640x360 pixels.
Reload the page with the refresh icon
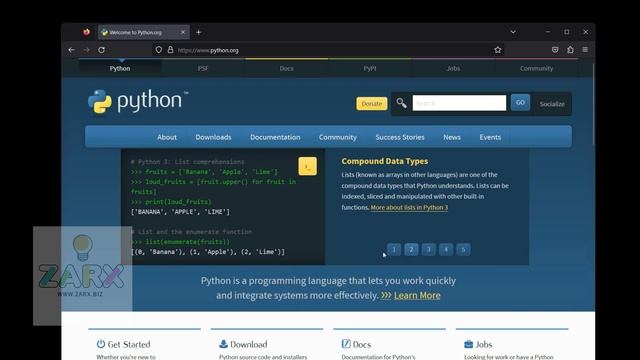click(102, 50)
